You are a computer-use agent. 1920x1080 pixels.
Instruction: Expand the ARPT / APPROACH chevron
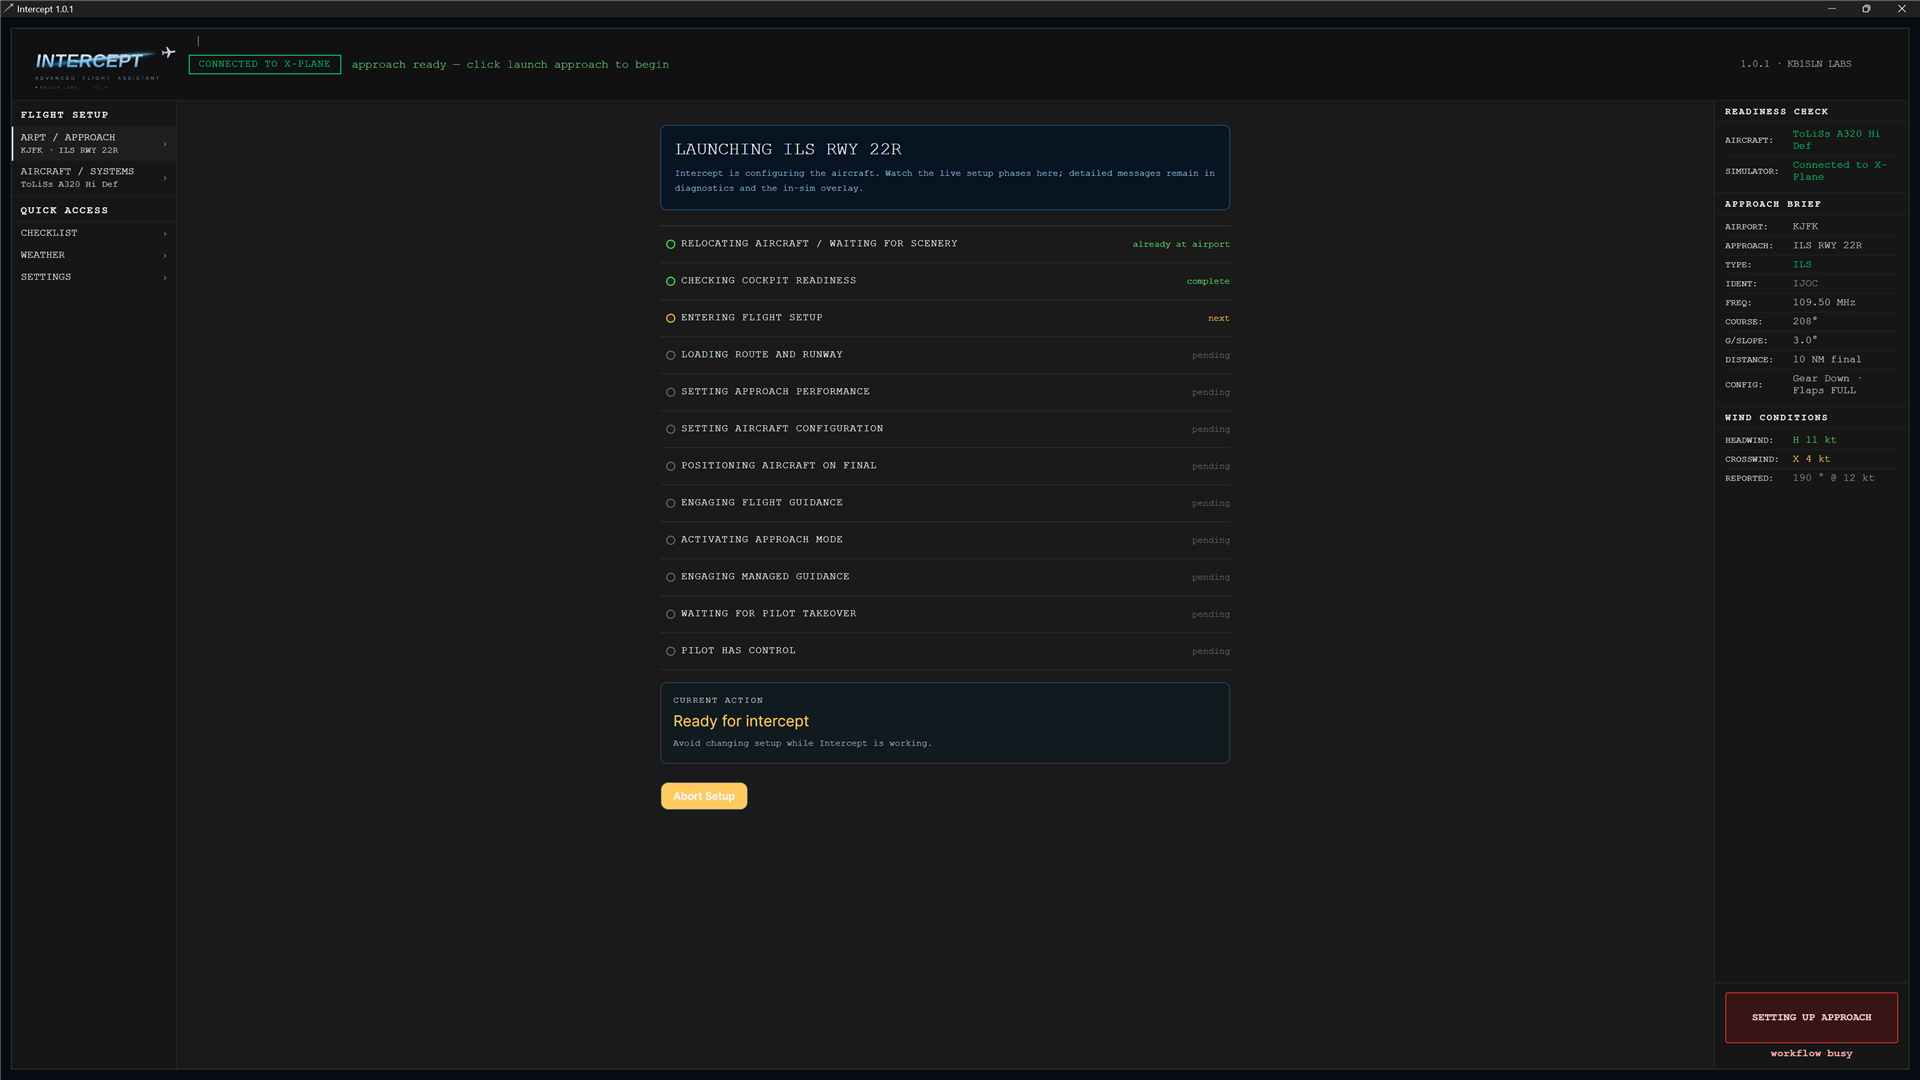[165, 144]
